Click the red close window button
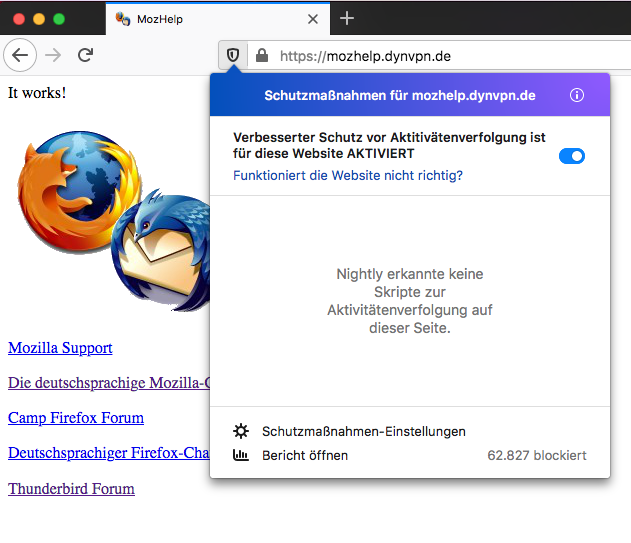Screen dimensions: 631x543 [x=19, y=19]
